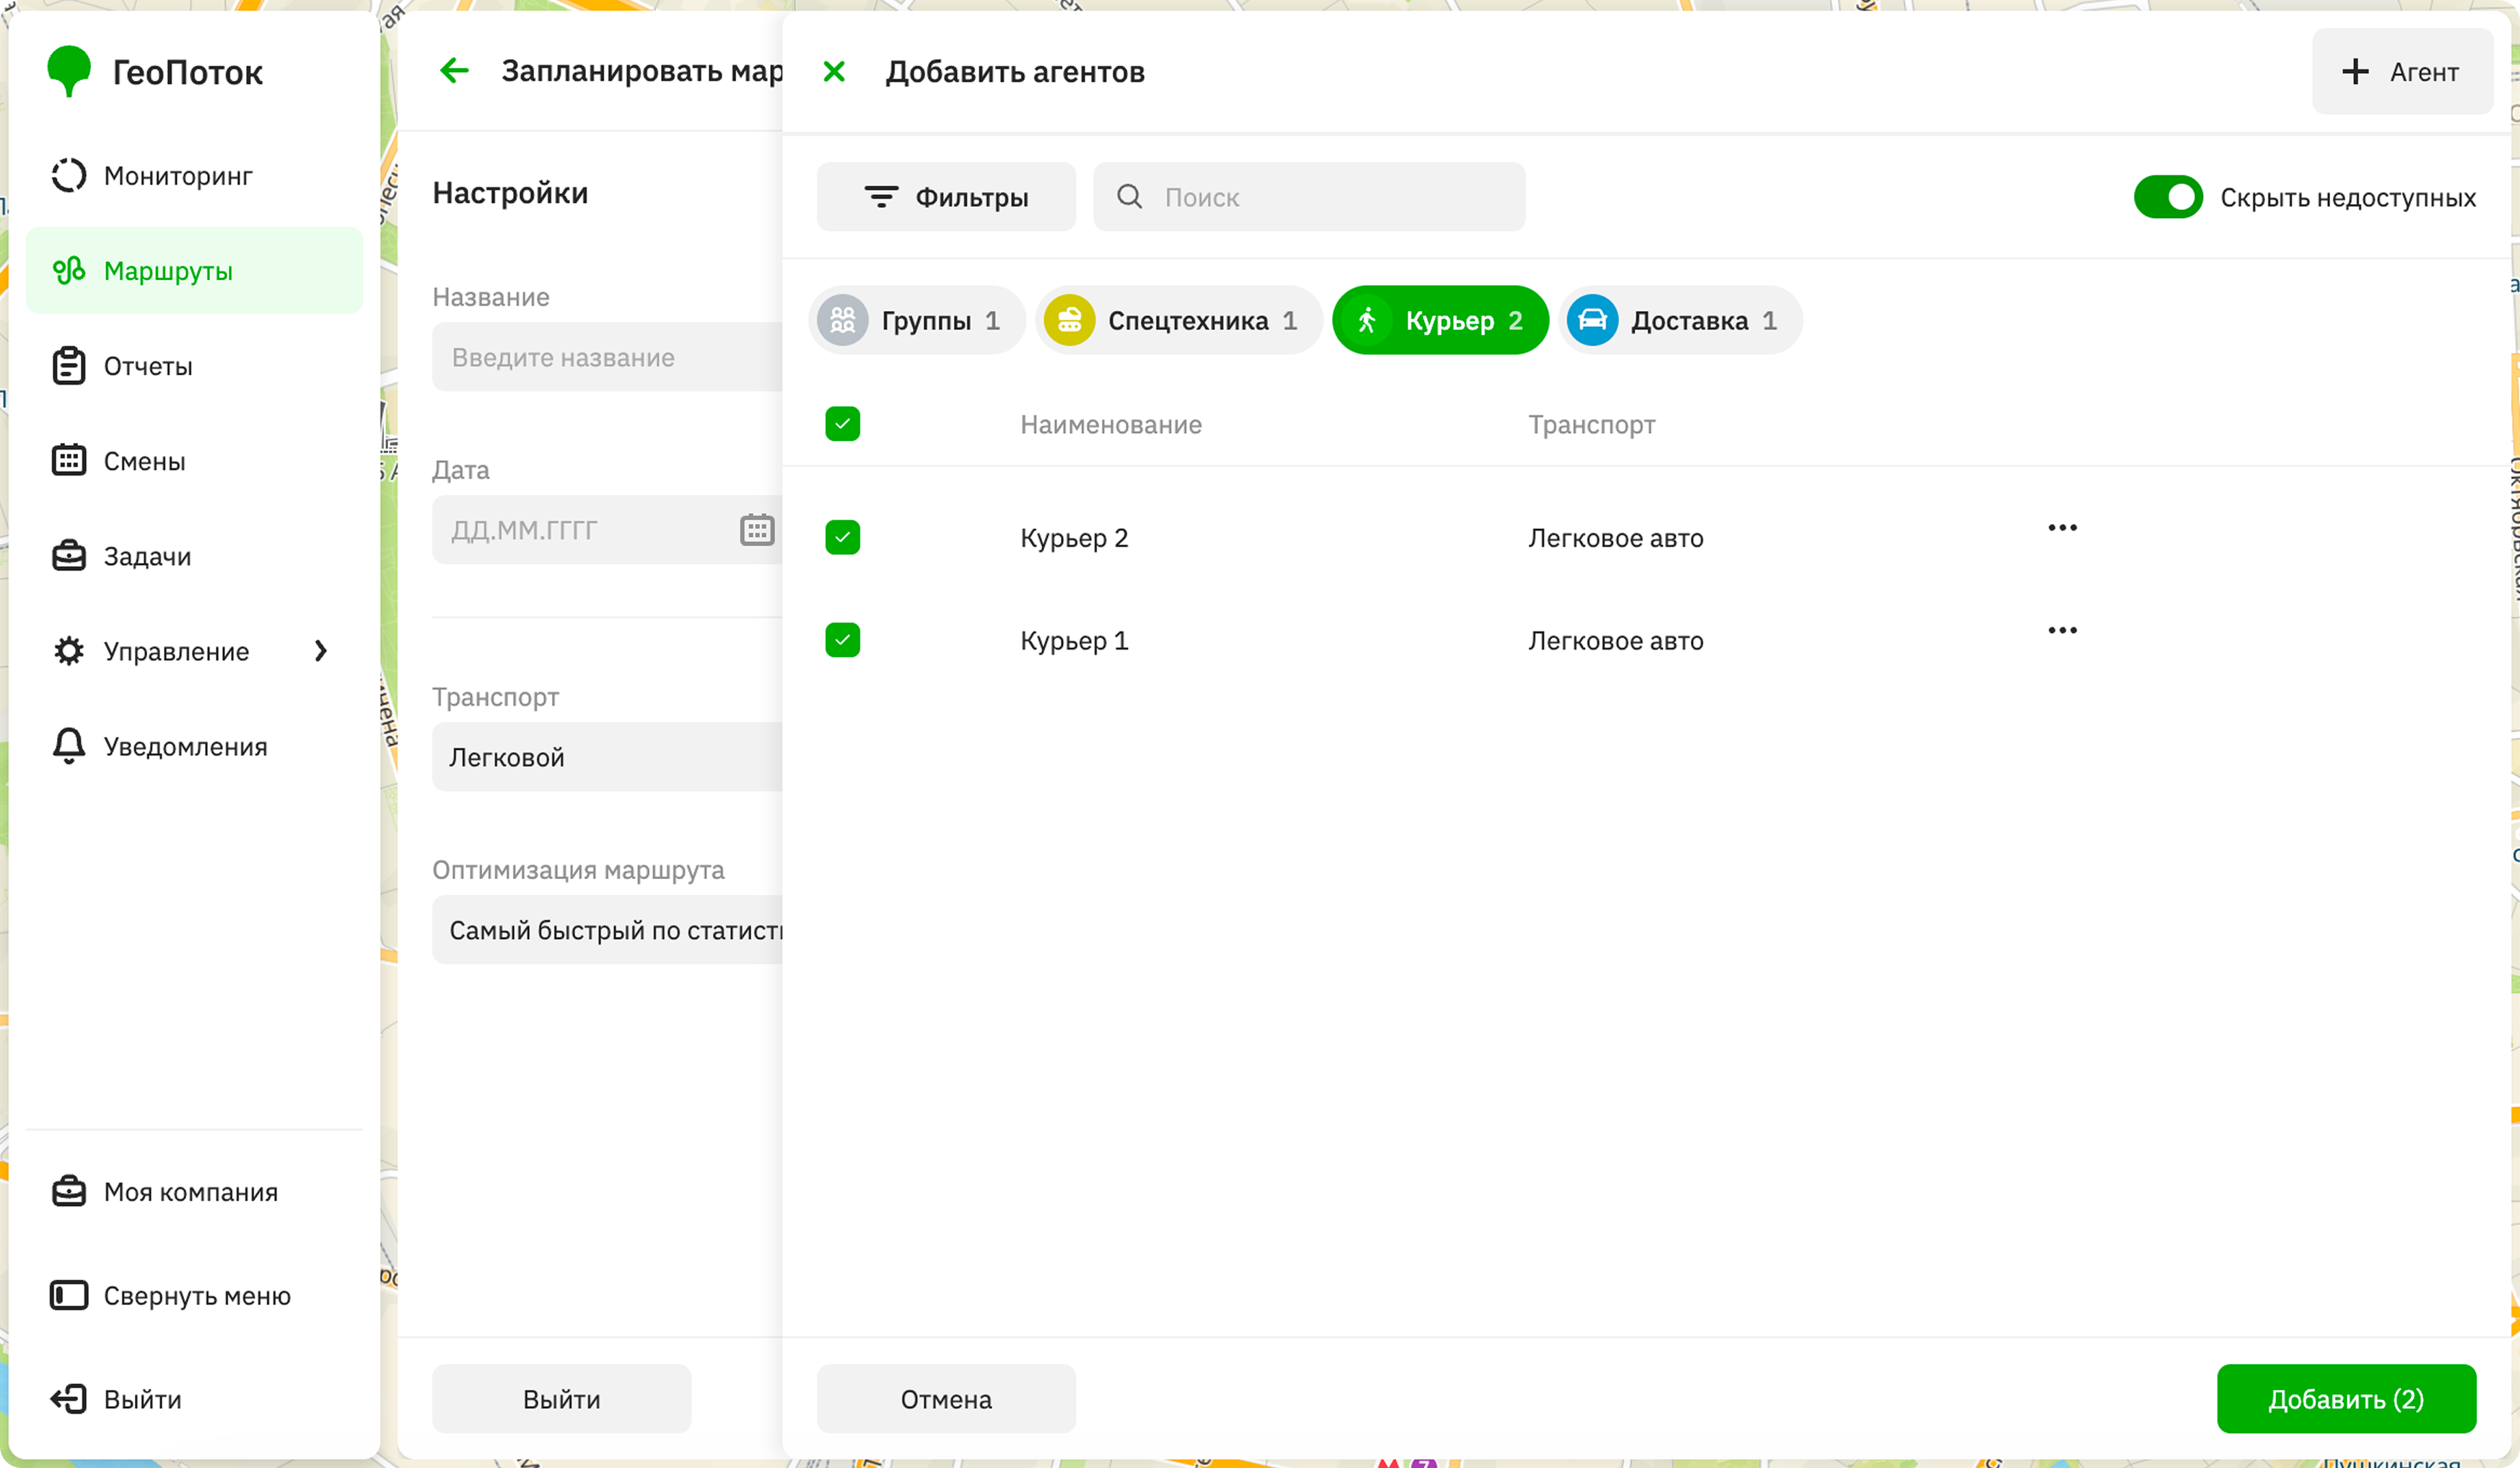Open Моя компания page
Image resolution: width=2520 pixels, height=1468 pixels.
click(x=194, y=1192)
